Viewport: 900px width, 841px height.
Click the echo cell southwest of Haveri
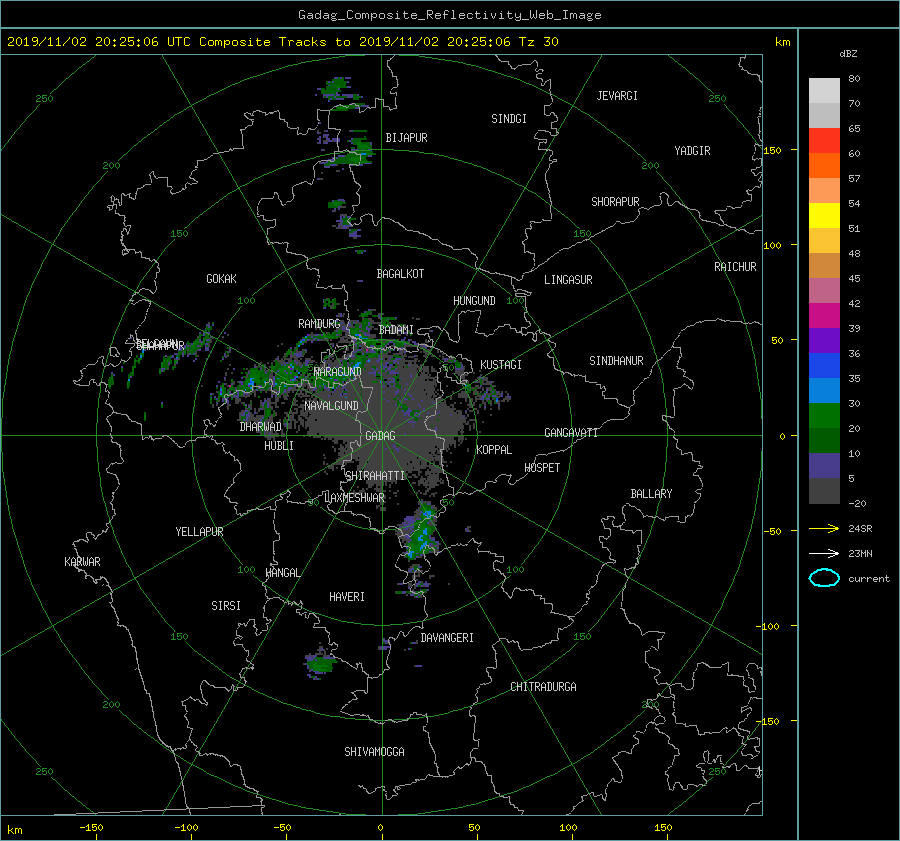click(320, 664)
